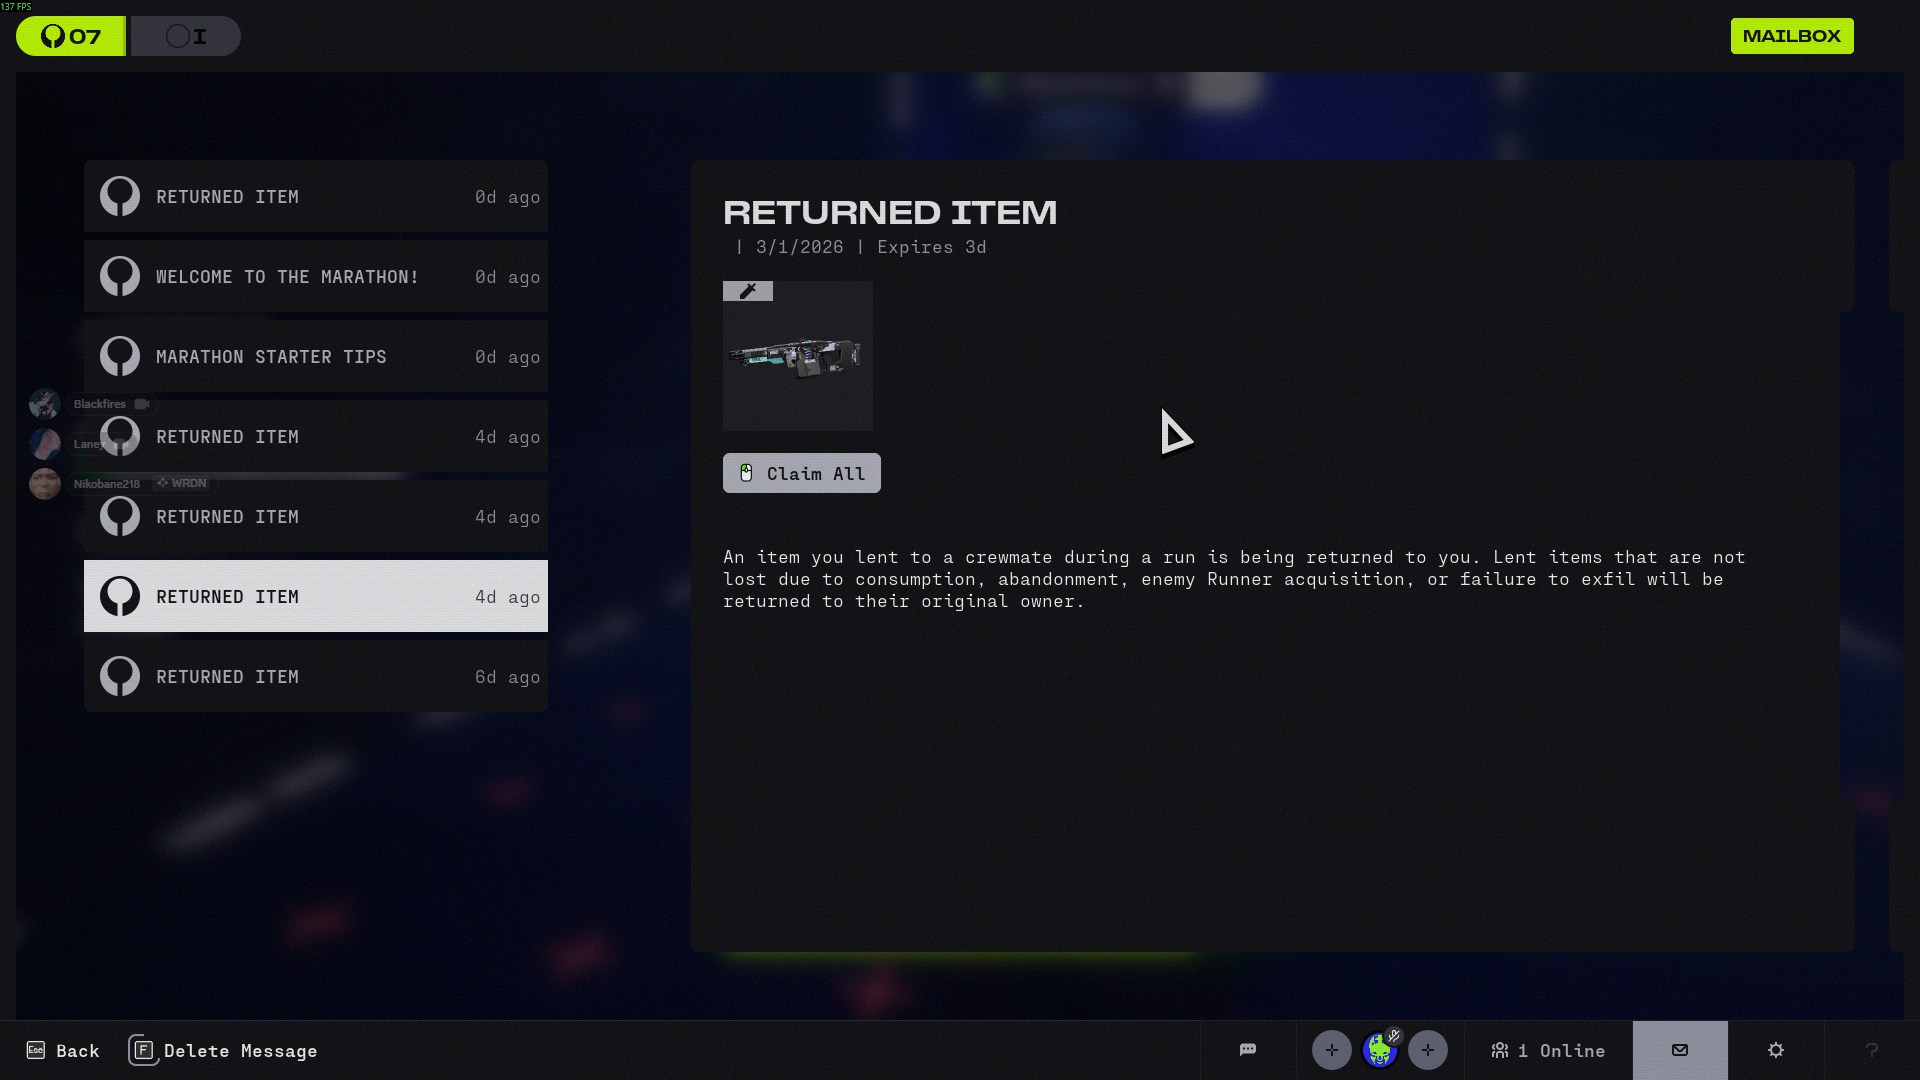Screen dimensions: 1920x1080
Task: Open the mailbox envelope icon
Action: (x=1679, y=1050)
